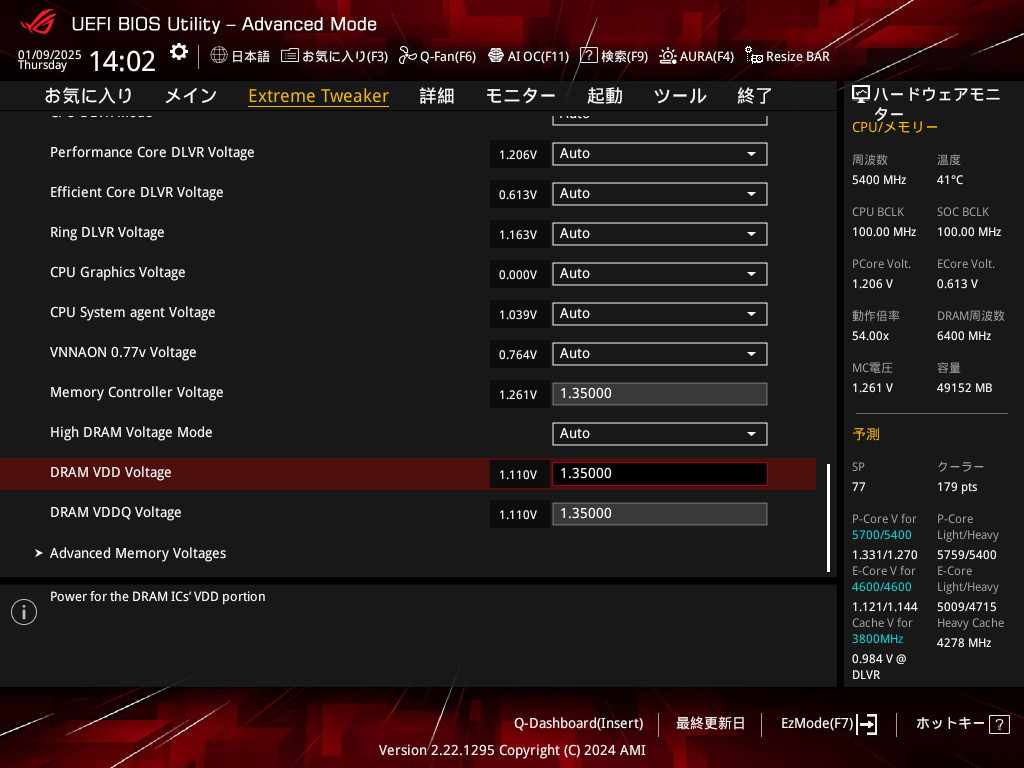
Task: Expand the Advanced Memory Voltages submenu
Action: [x=138, y=553]
